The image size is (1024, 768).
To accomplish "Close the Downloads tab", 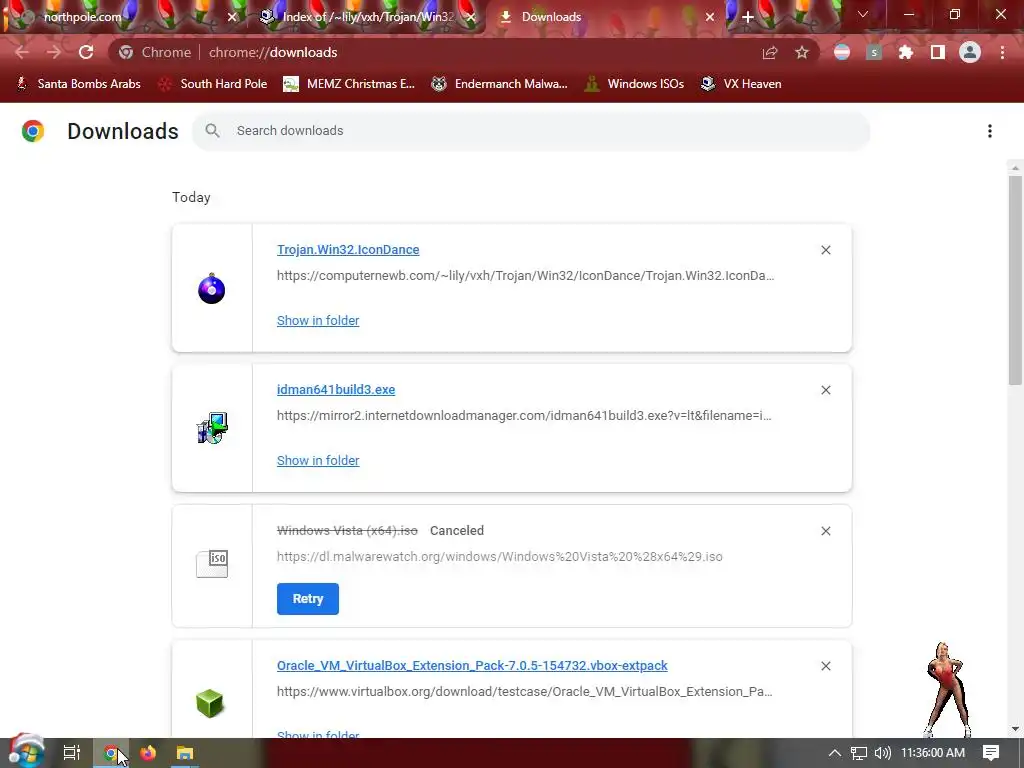I will tap(710, 17).
